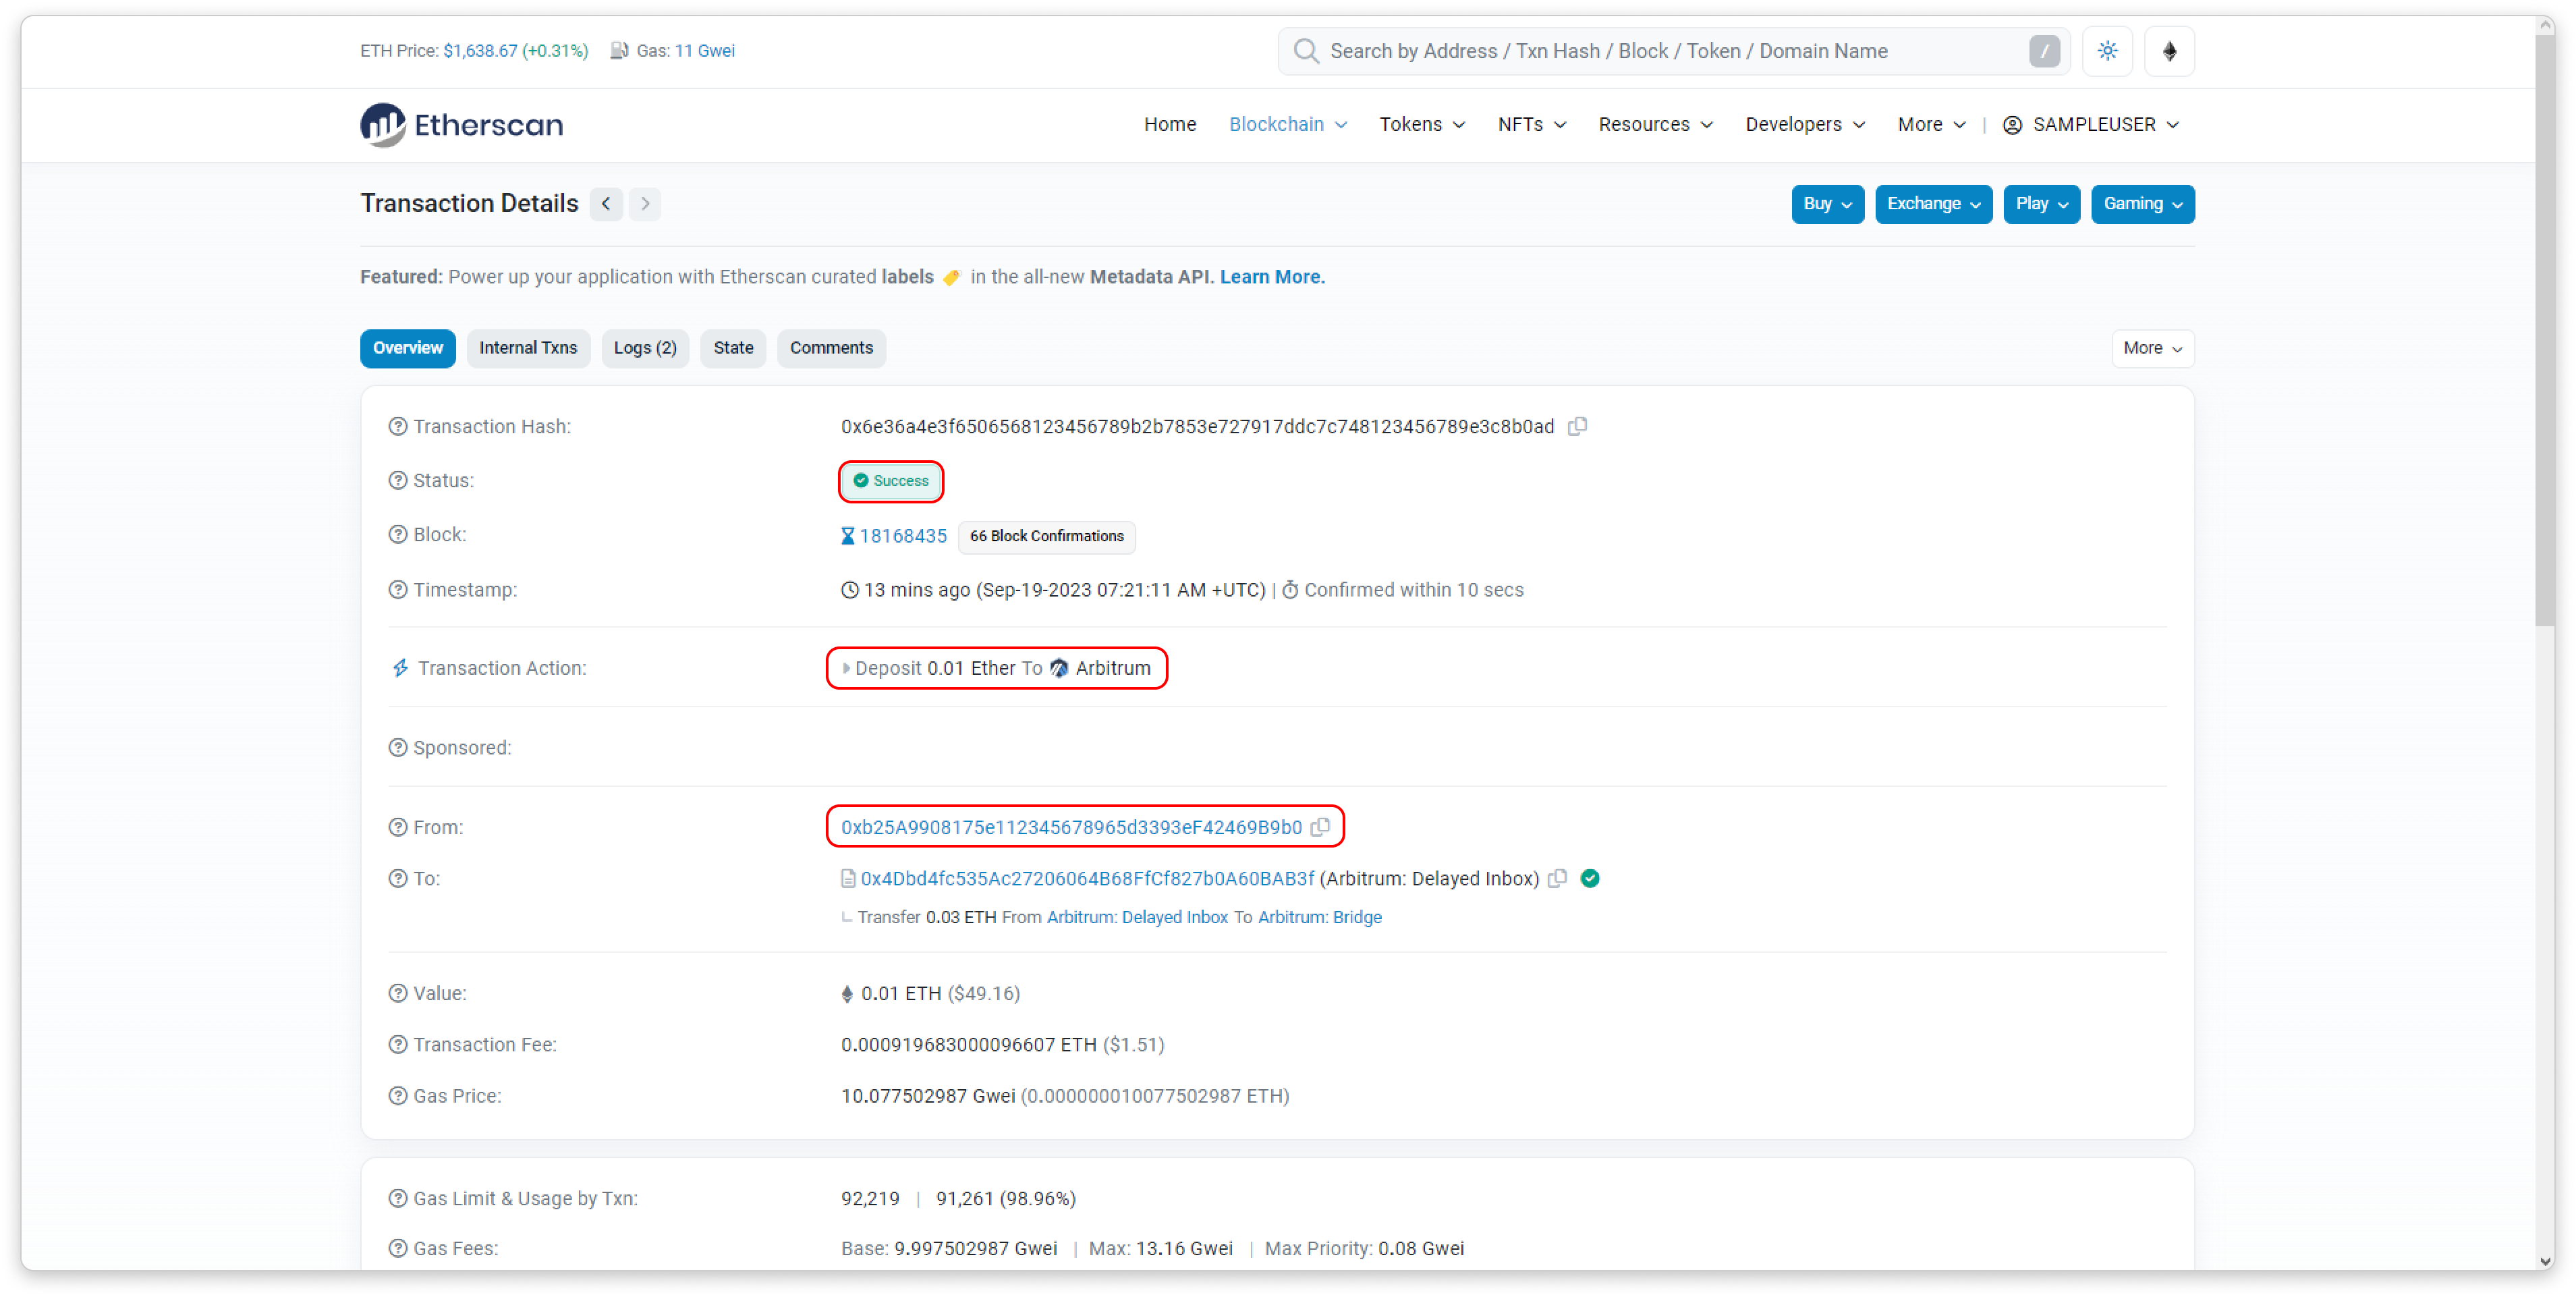Go to previous transaction with left arrow
The image size is (2576, 1297).
pos(606,204)
